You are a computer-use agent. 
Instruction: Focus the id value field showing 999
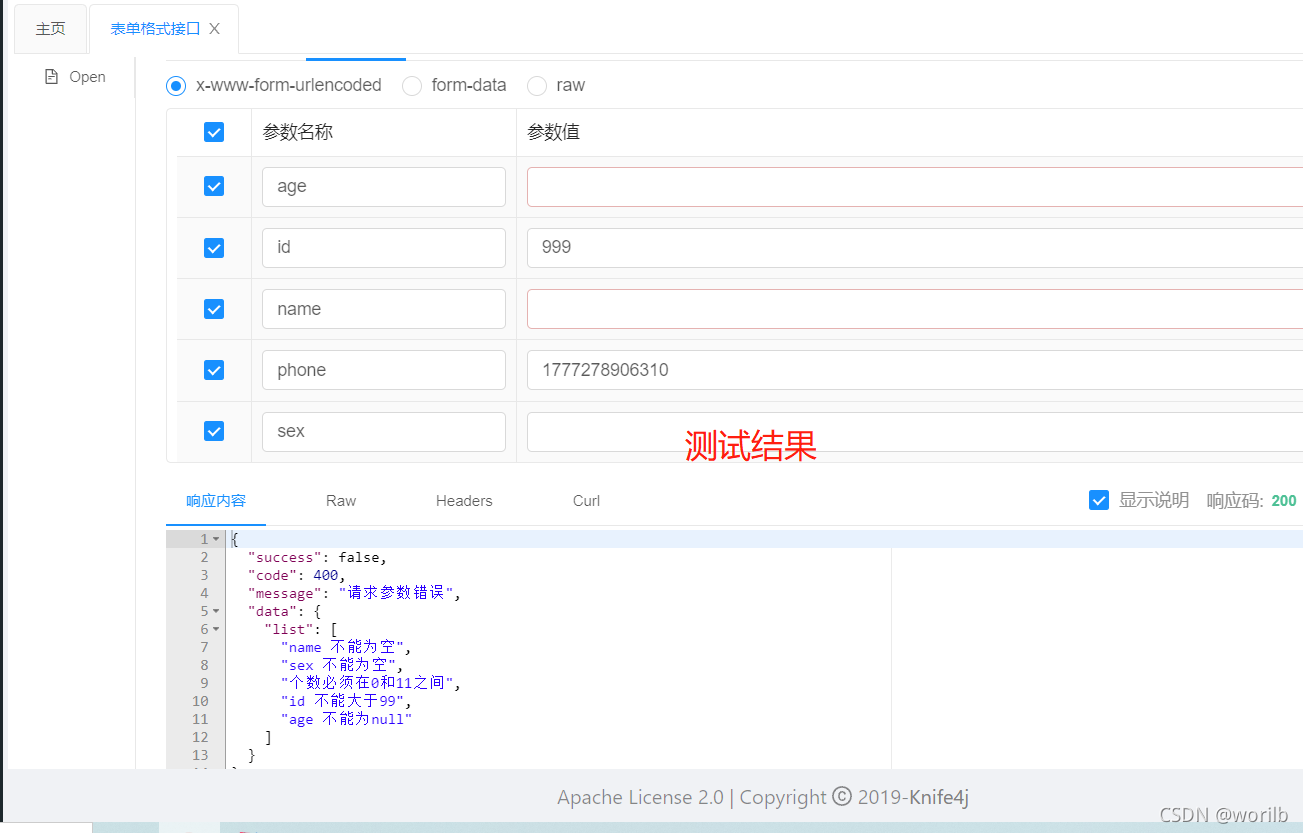click(915, 248)
